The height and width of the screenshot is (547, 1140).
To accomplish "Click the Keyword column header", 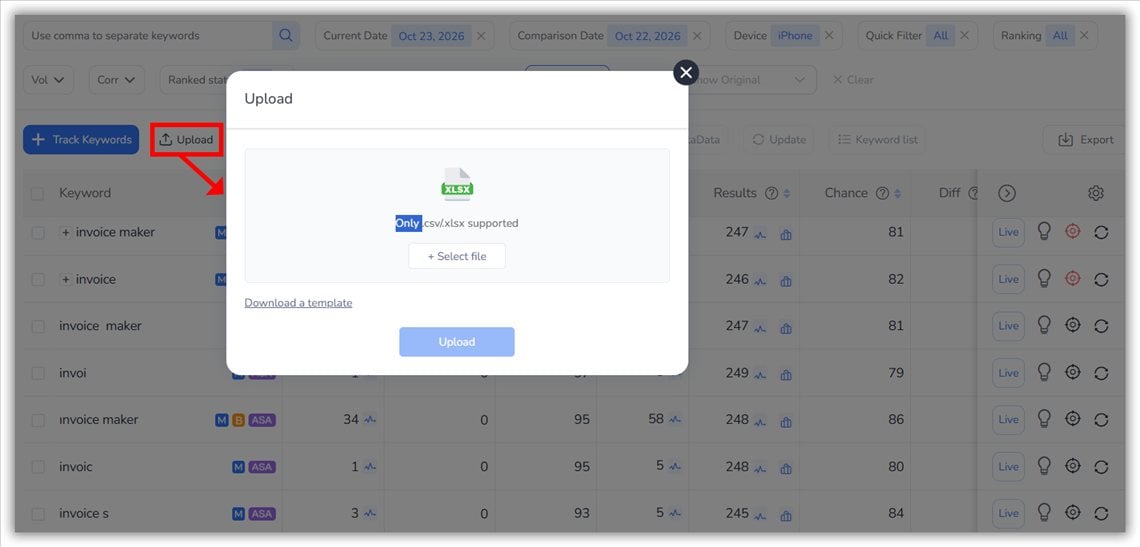I will coord(85,193).
